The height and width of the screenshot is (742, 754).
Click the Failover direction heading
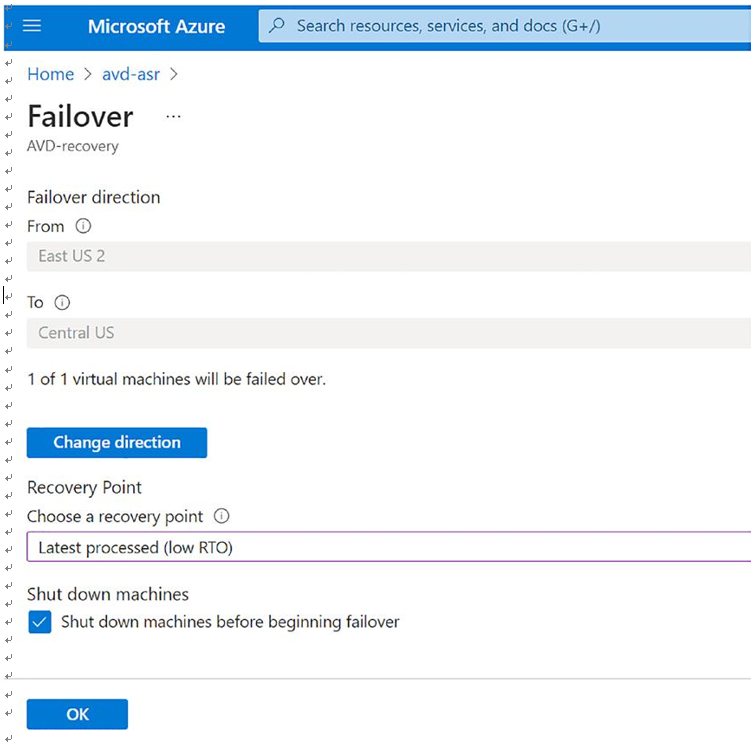[x=93, y=197]
